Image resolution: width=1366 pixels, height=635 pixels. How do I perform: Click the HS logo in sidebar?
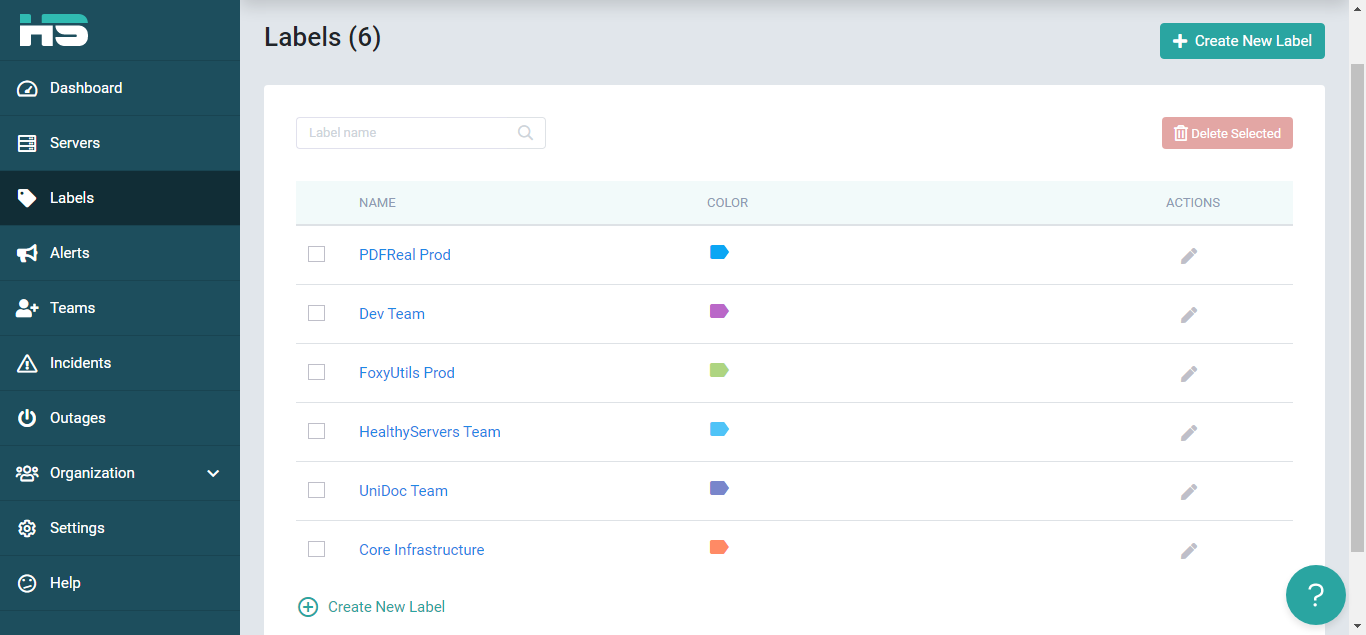(x=54, y=30)
